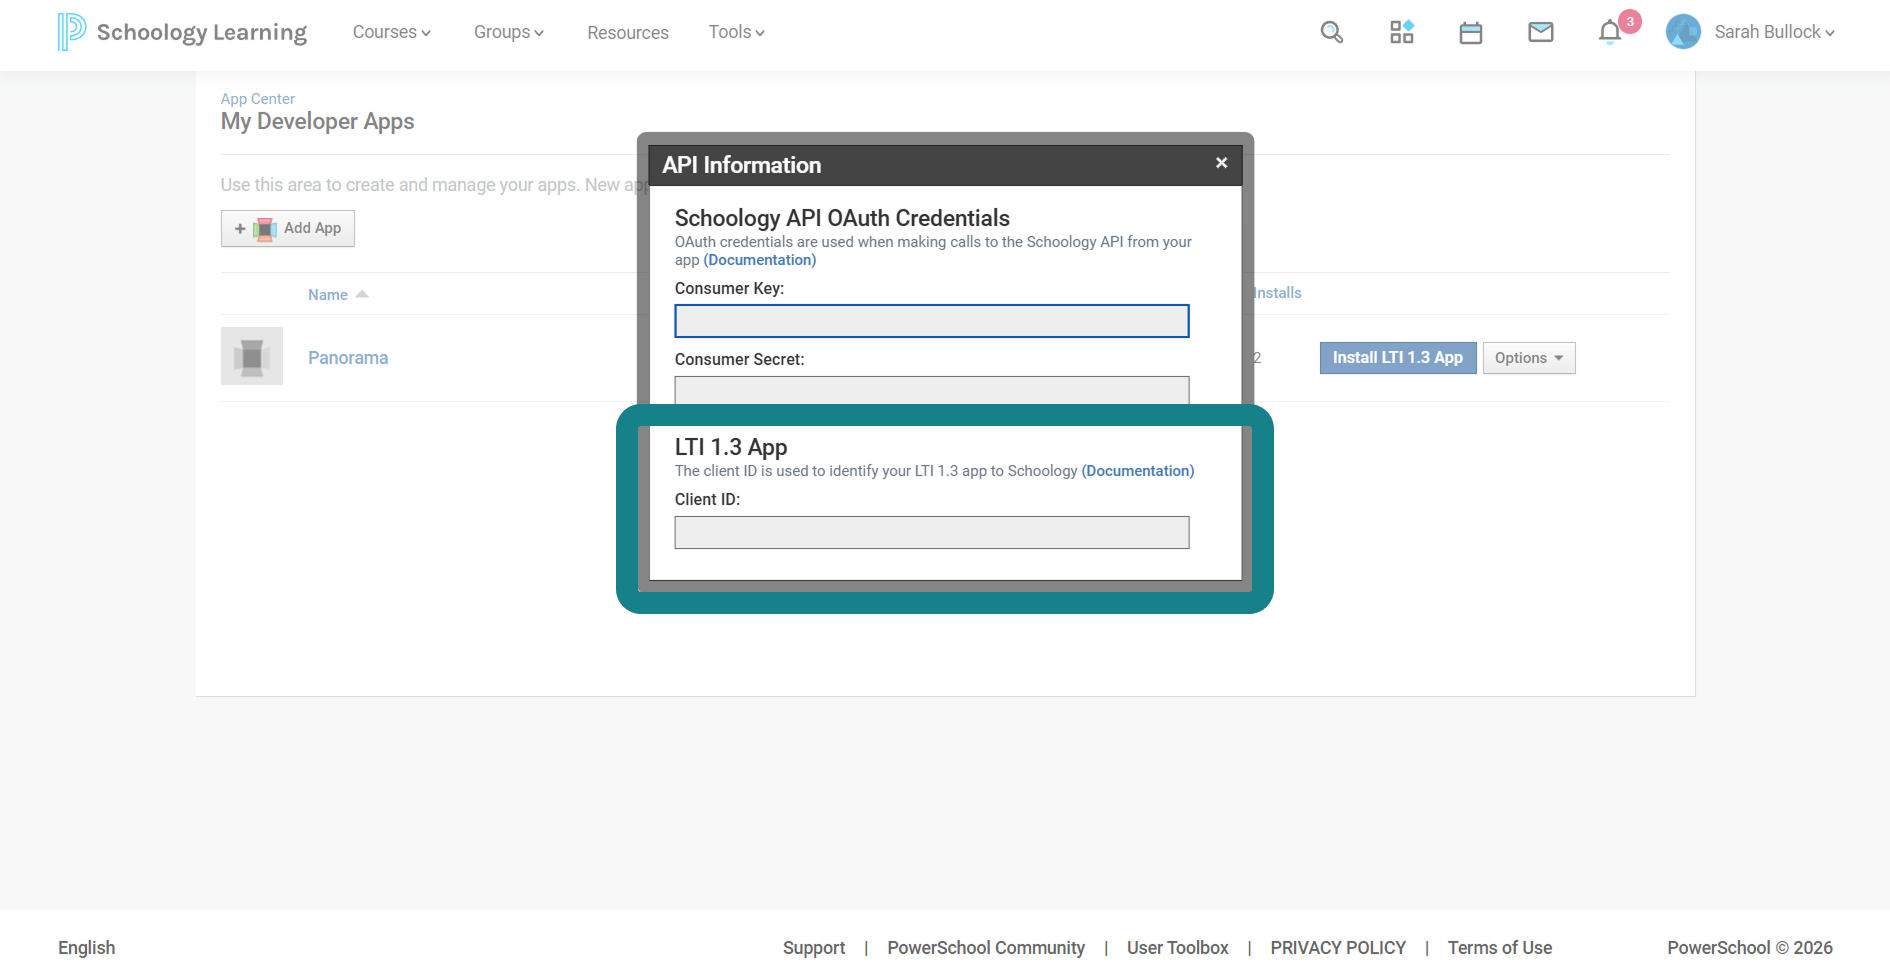
Task: Open notifications bell with 3 badge
Action: pyautogui.click(x=1610, y=32)
